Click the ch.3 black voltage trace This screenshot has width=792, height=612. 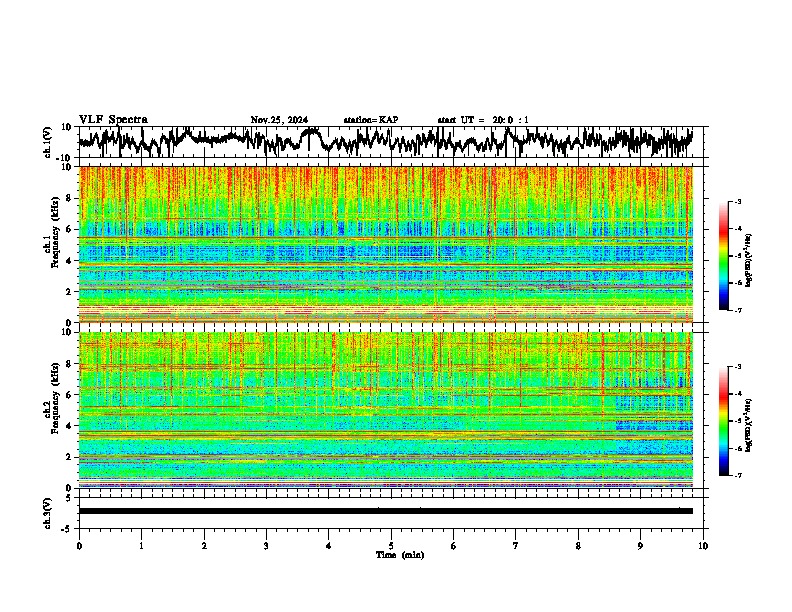pos(385,511)
